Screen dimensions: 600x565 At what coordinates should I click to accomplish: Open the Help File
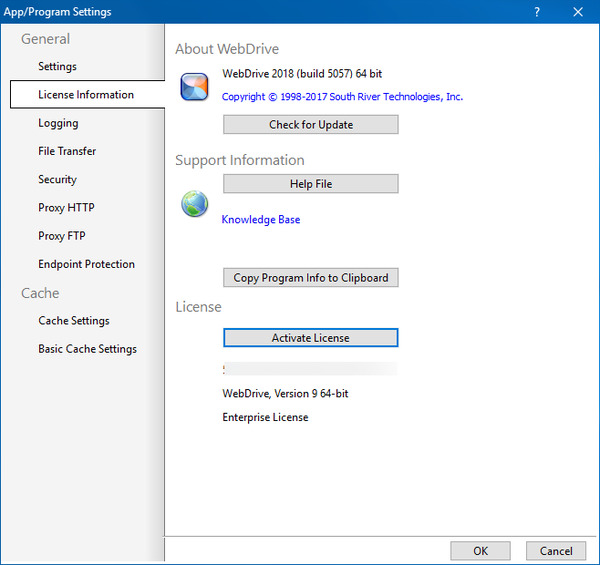pos(310,184)
